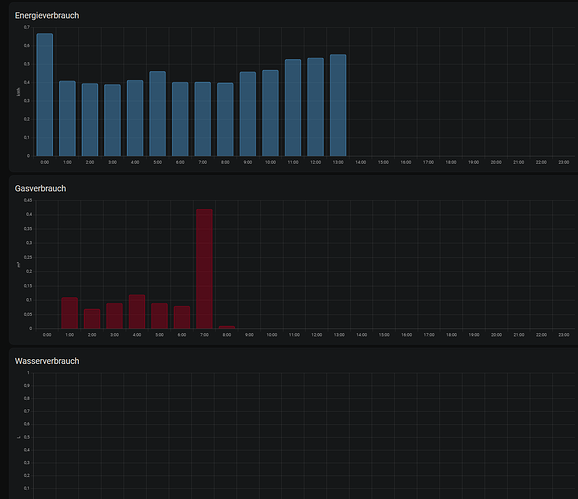Select the 3:00 red gas bar
Image resolution: width=578 pixels, height=499 pixels.
click(x=115, y=316)
